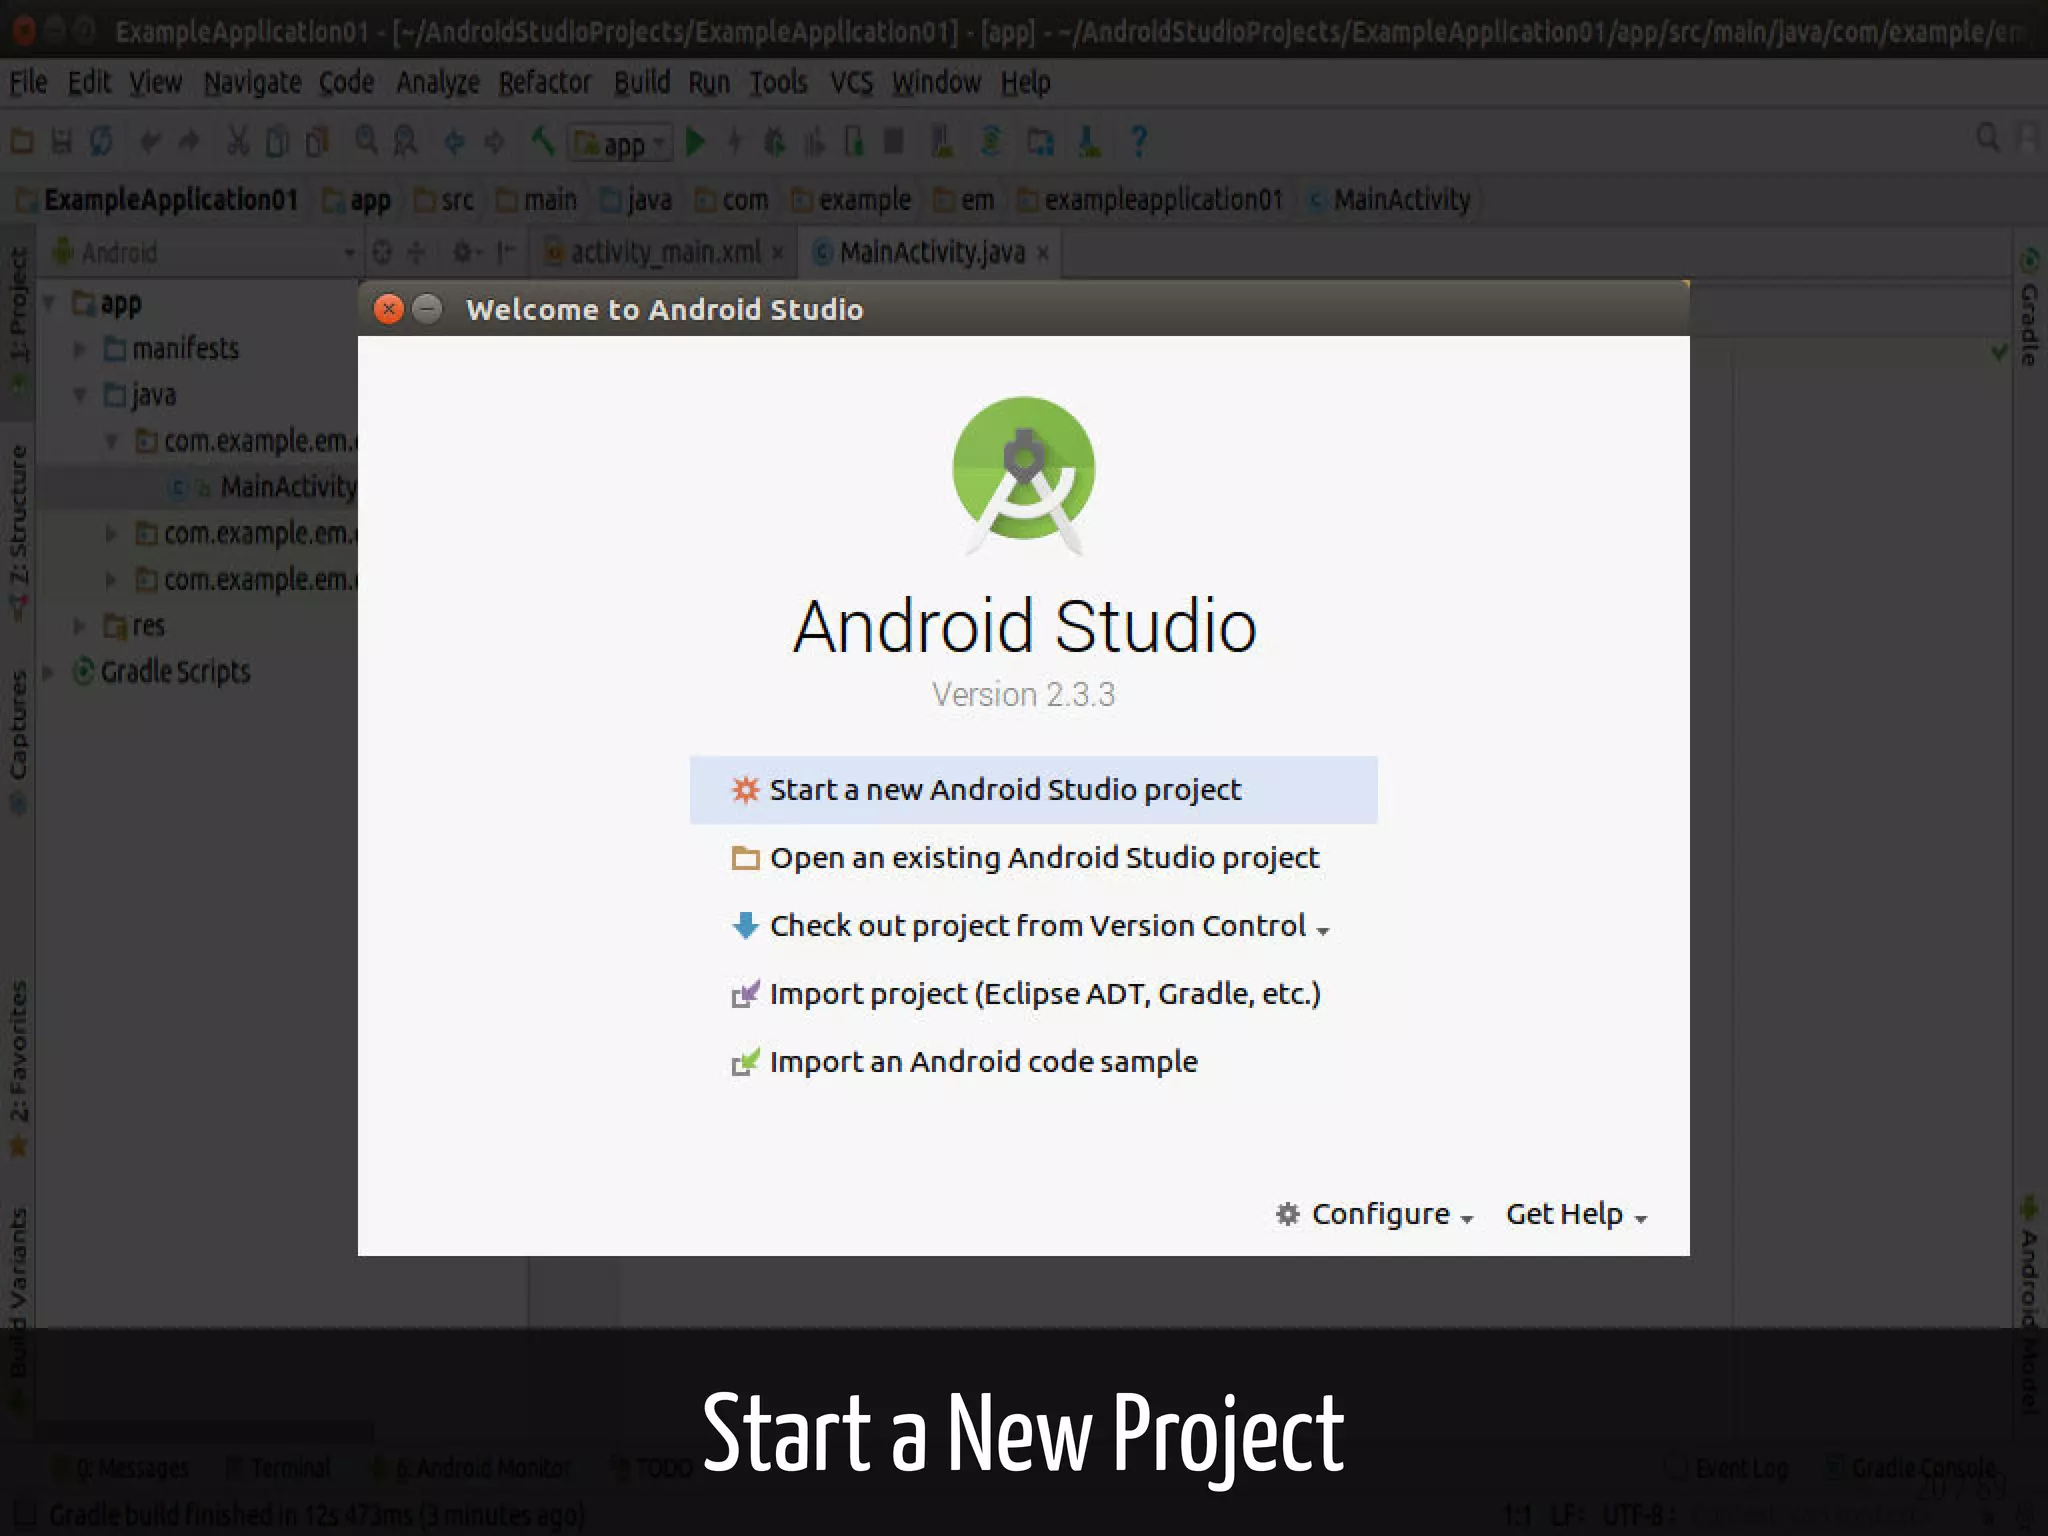Minimize the Welcome to Android Studio dialog
The image size is (2048, 1536).
(427, 308)
